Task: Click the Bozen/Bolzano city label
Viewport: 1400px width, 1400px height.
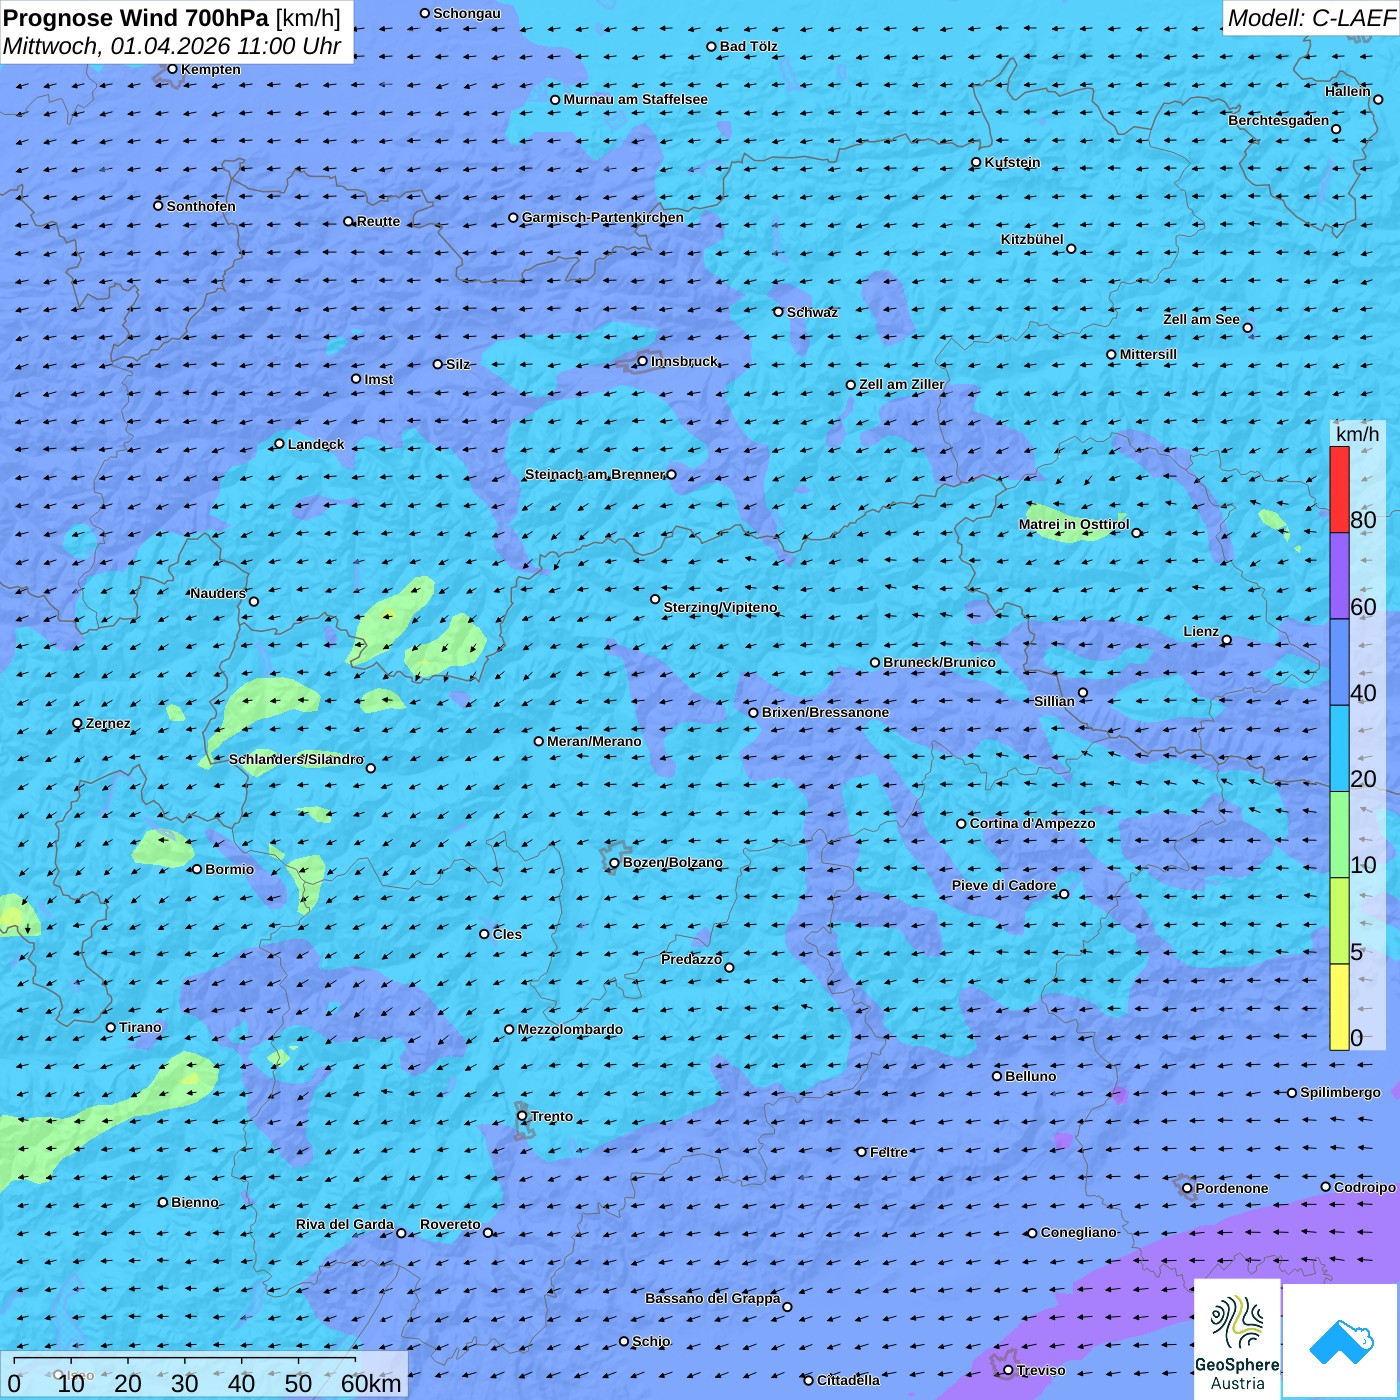Action: (672, 862)
